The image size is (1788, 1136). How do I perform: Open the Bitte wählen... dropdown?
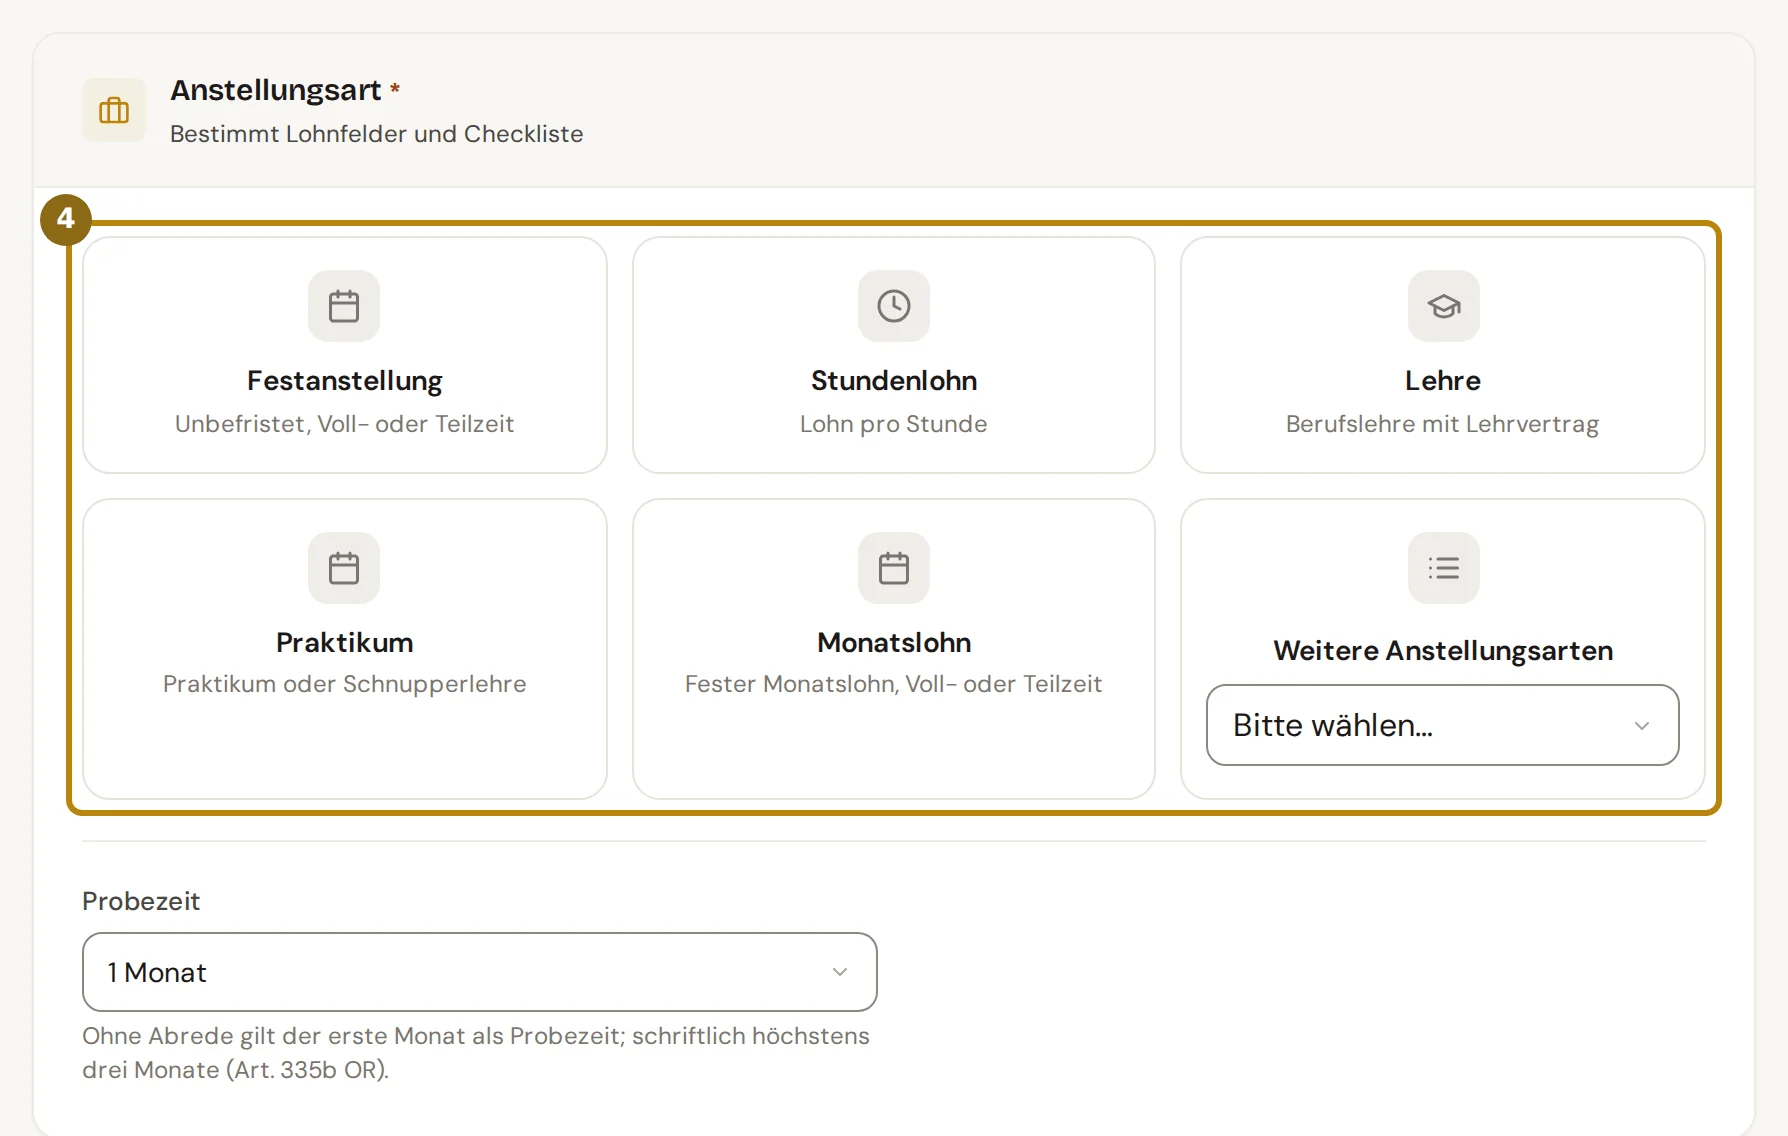click(x=1443, y=725)
